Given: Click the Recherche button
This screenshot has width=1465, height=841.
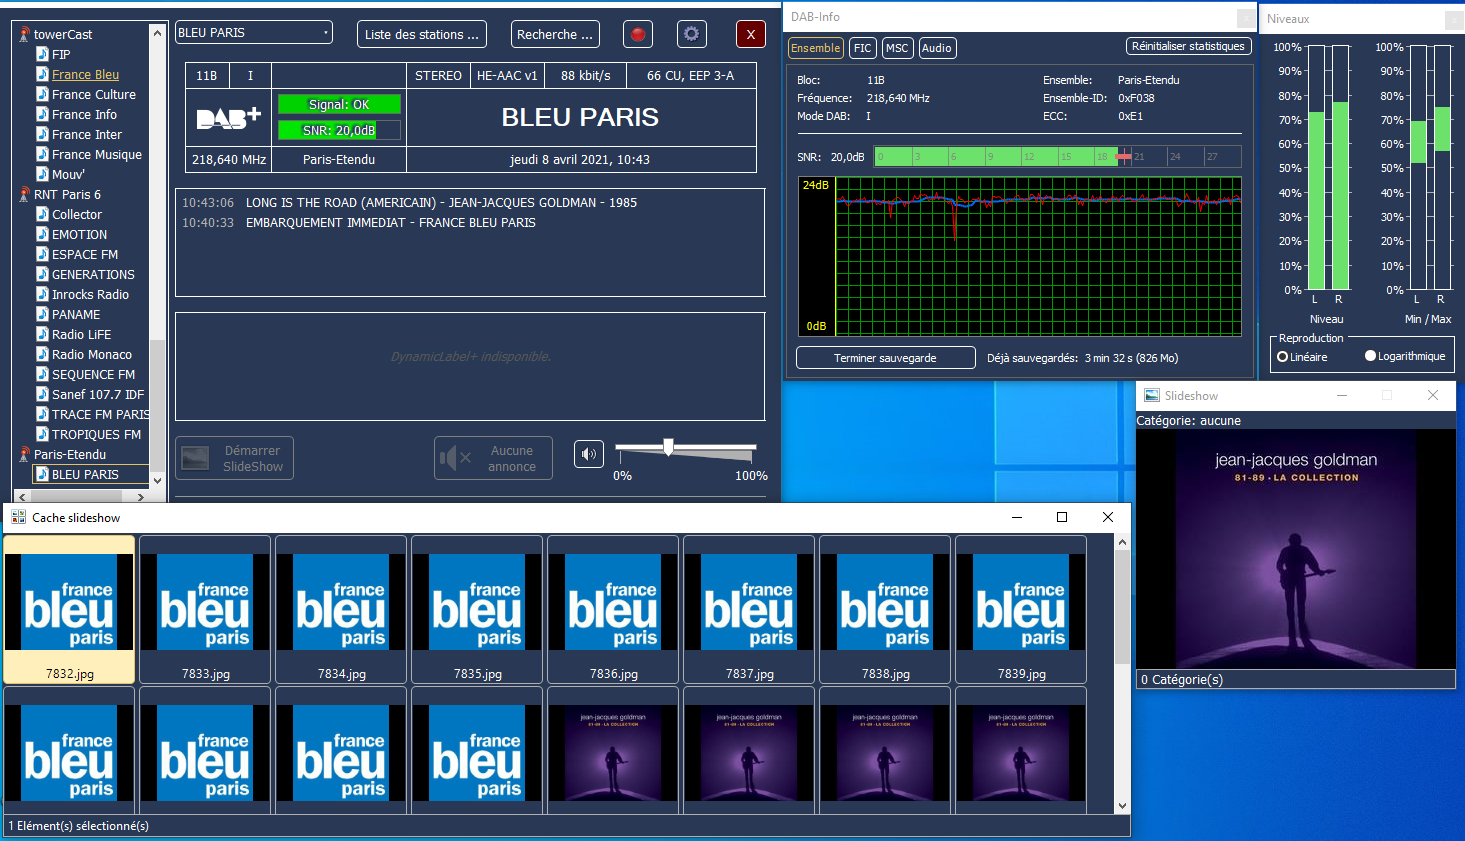Looking at the screenshot, I should pyautogui.click(x=555, y=34).
